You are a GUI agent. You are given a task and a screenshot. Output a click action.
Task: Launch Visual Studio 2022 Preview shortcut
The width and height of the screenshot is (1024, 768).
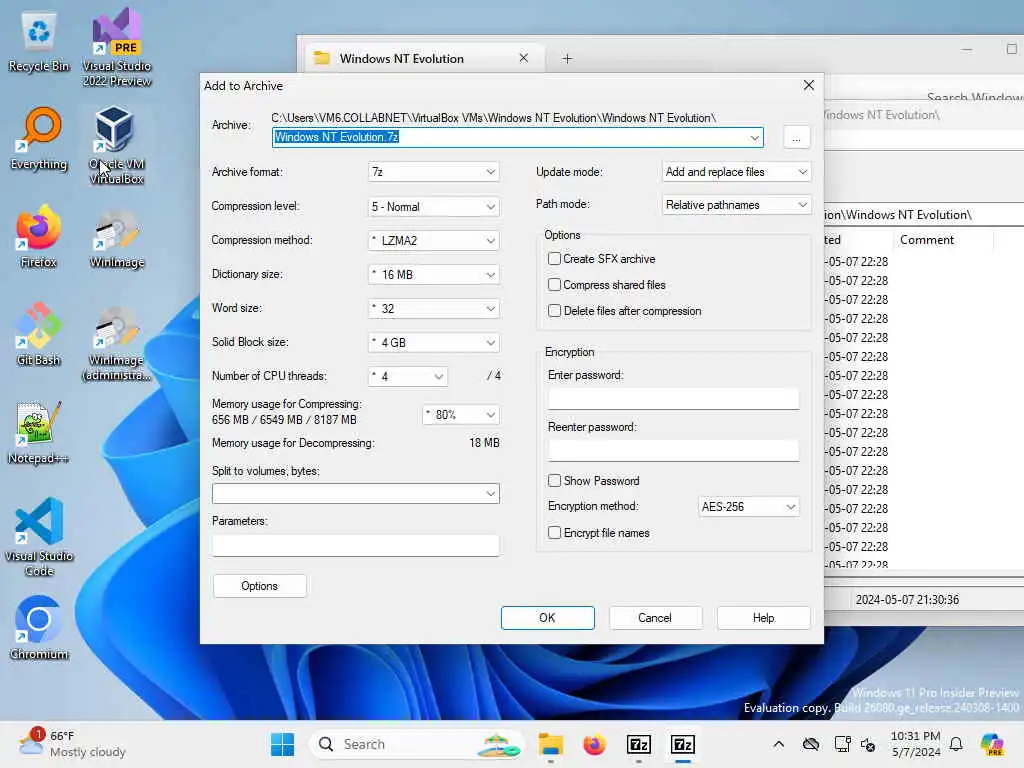coord(117,47)
